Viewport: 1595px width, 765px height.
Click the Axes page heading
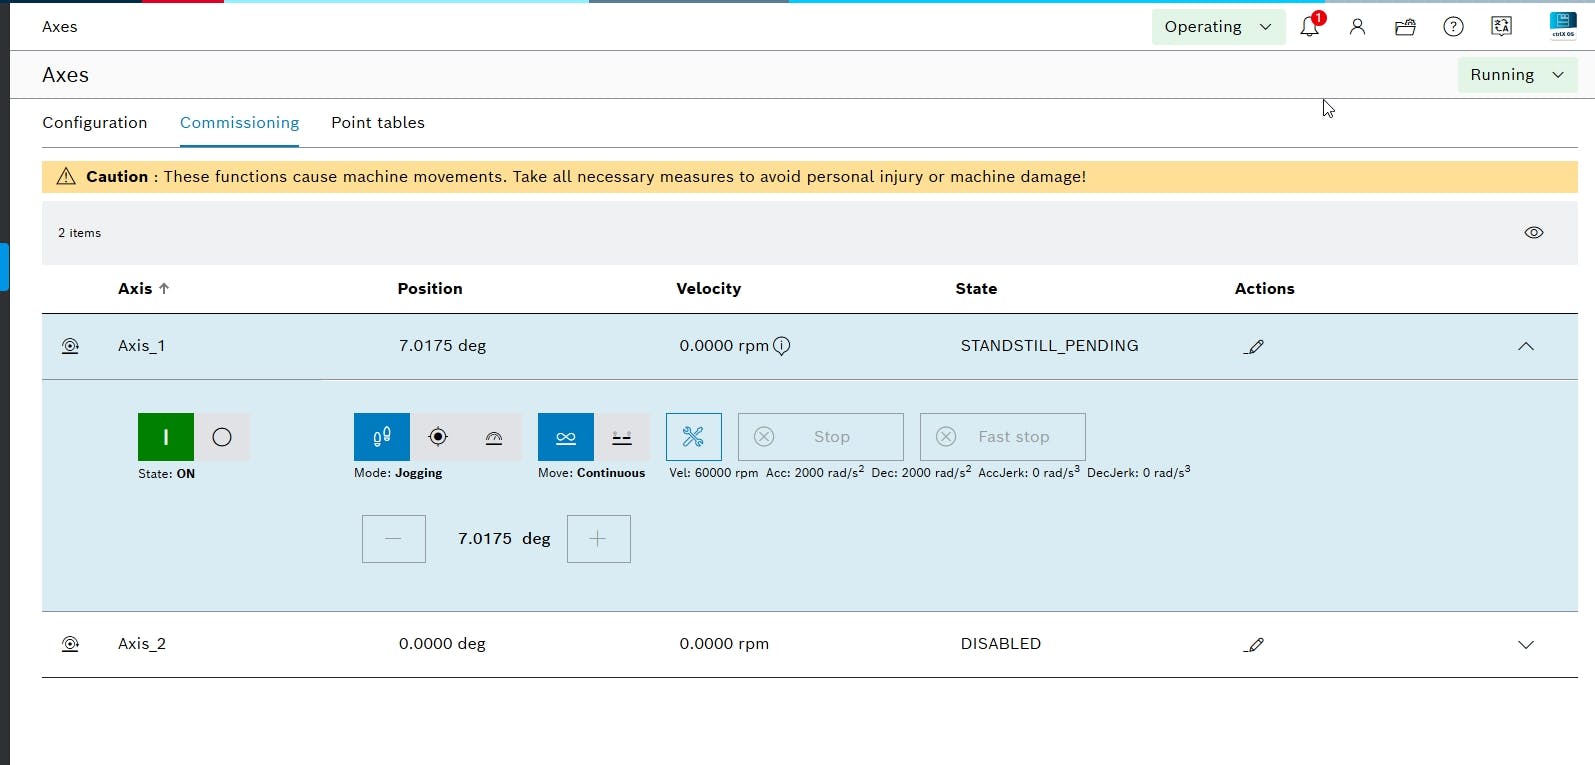[65, 75]
